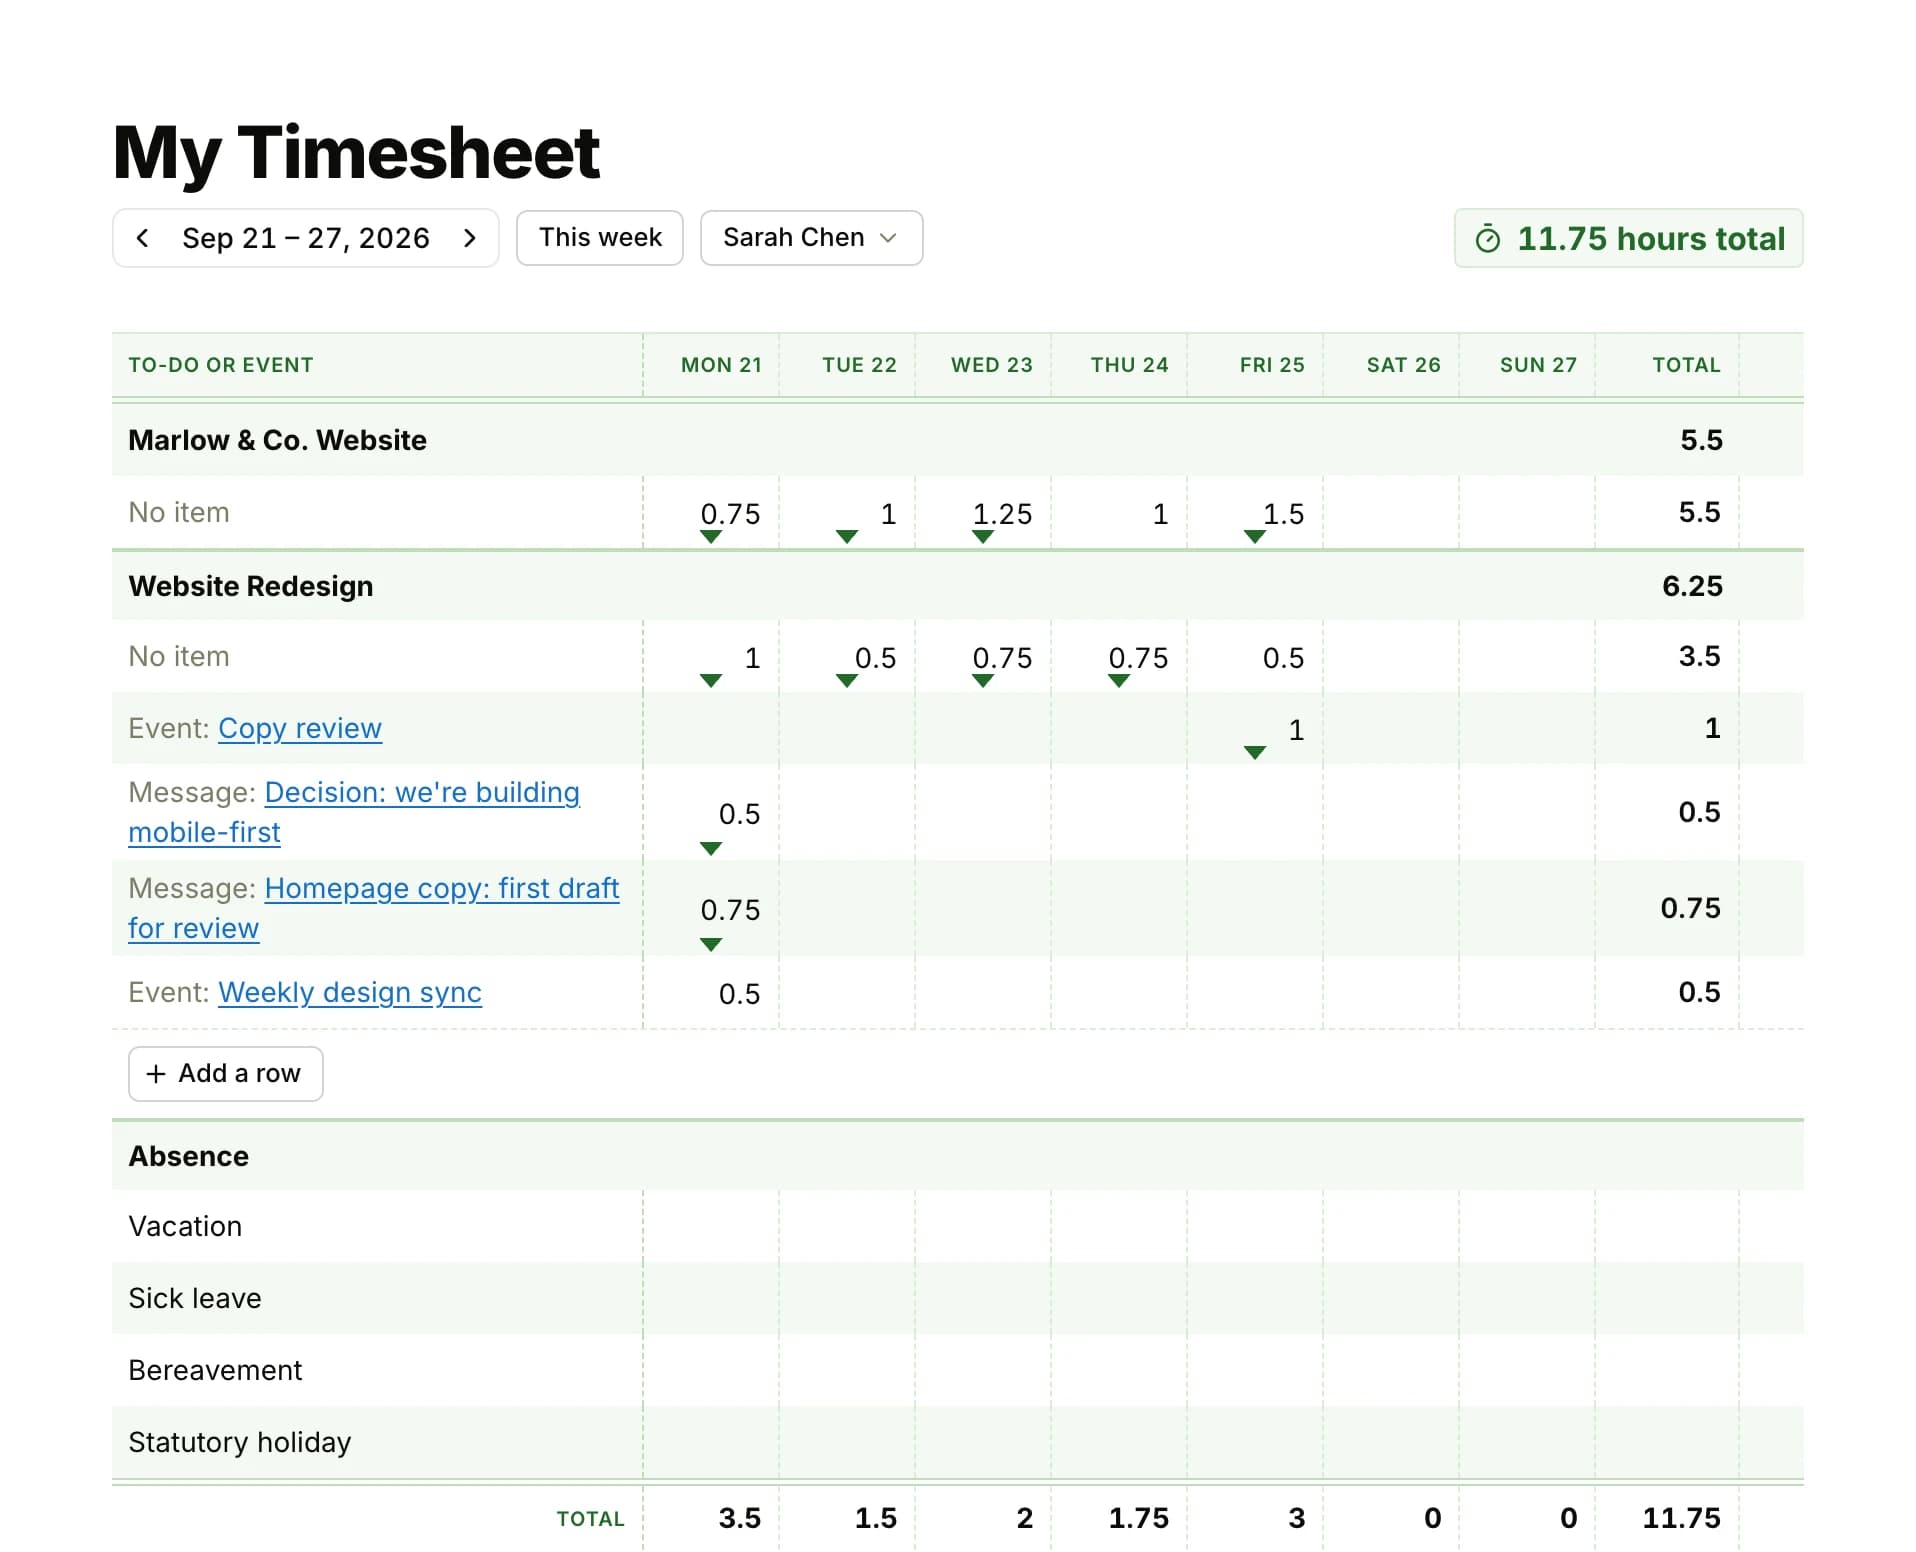Expand Tuesday arrow on Website Redesign No item
Image resolution: width=1916 pixels, height=1552 pixels.
click(x=847, y=681)
